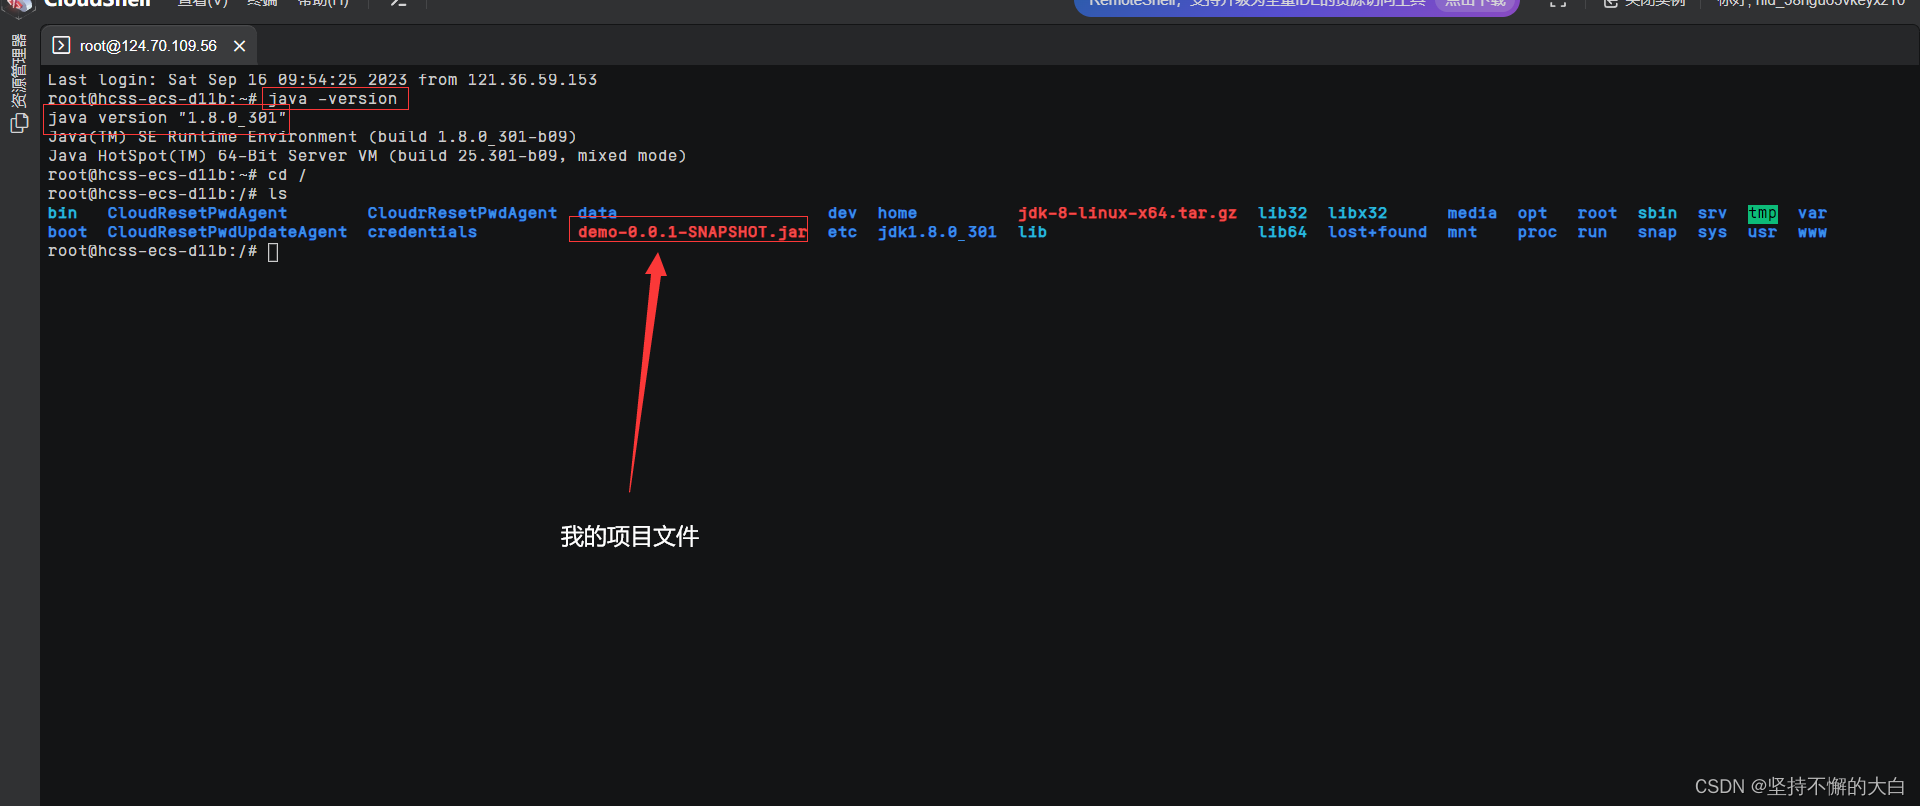Click the 'cd /' command line
This screenshot has width=1920, height=806.
[177, 175]
